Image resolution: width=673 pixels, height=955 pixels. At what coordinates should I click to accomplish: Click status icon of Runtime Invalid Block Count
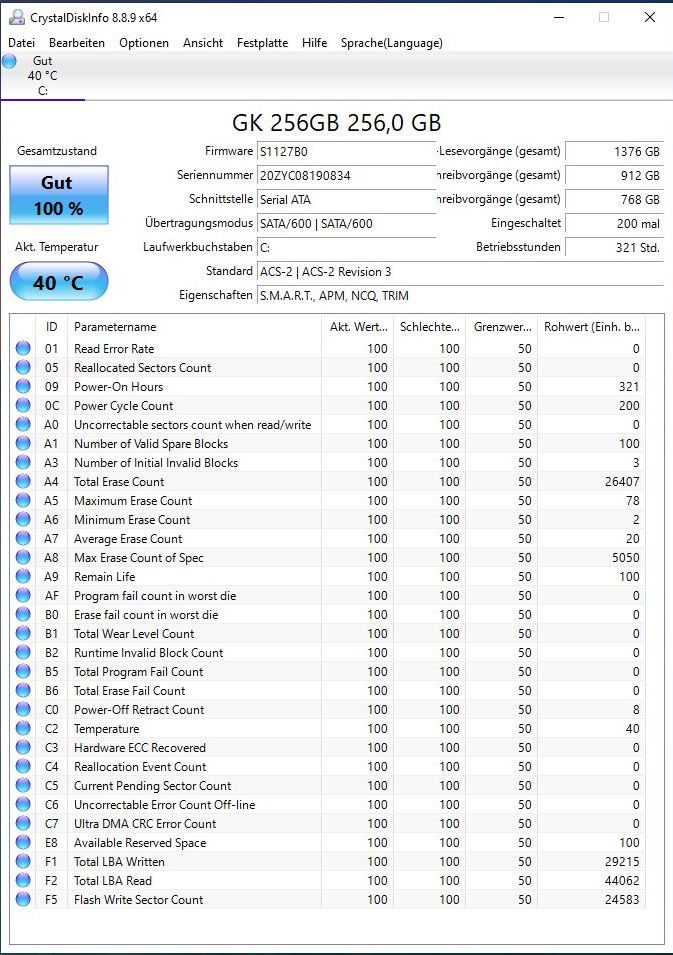23,652
